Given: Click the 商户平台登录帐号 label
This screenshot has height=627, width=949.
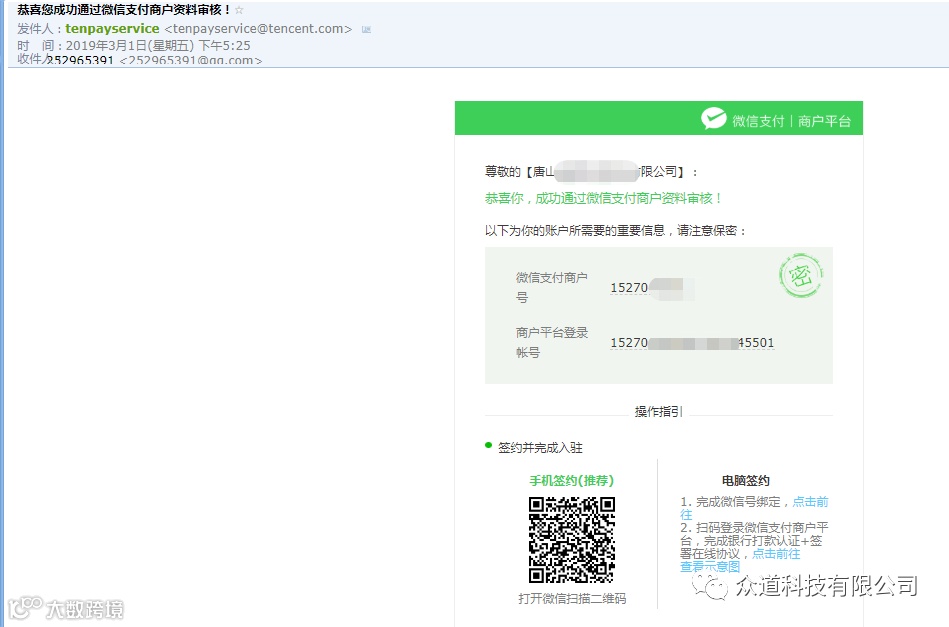Looking at the screenshot, I should coord(551,343).
